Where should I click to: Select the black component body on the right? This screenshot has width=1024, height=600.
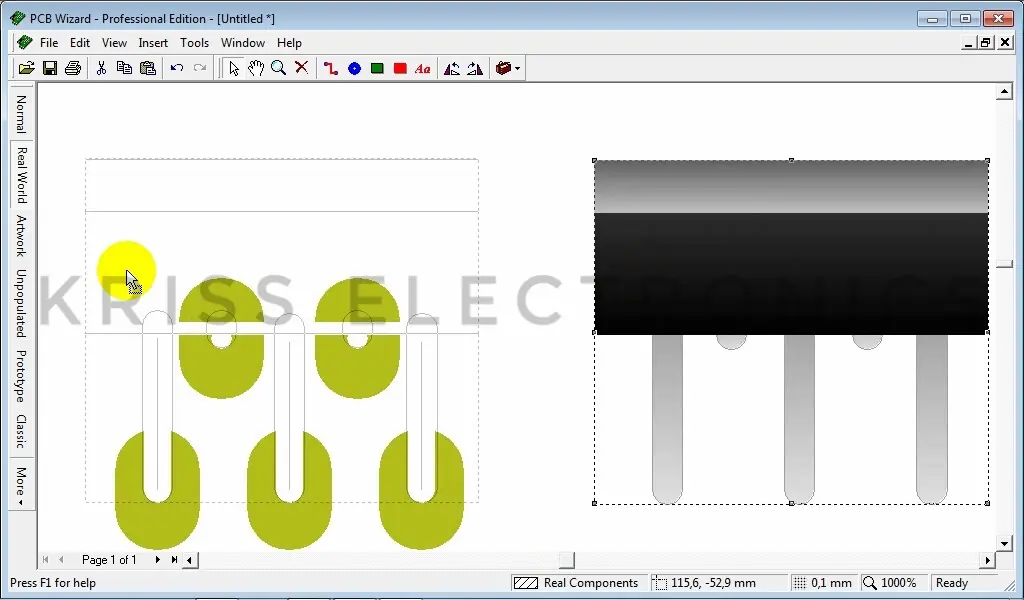point(791,274)
